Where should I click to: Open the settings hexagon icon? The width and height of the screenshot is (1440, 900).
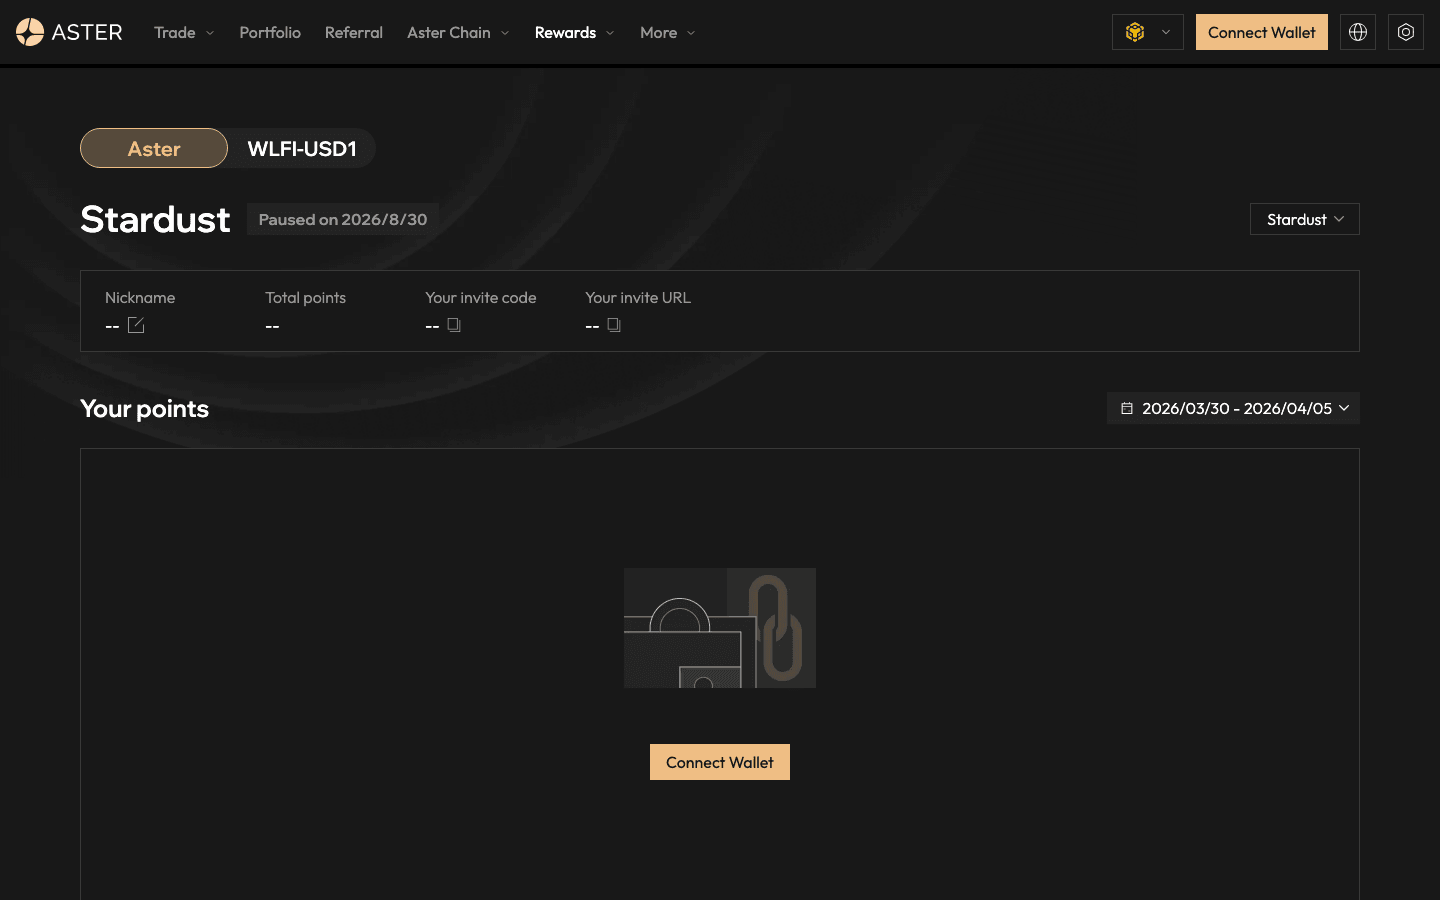[x=1406, y=32]
